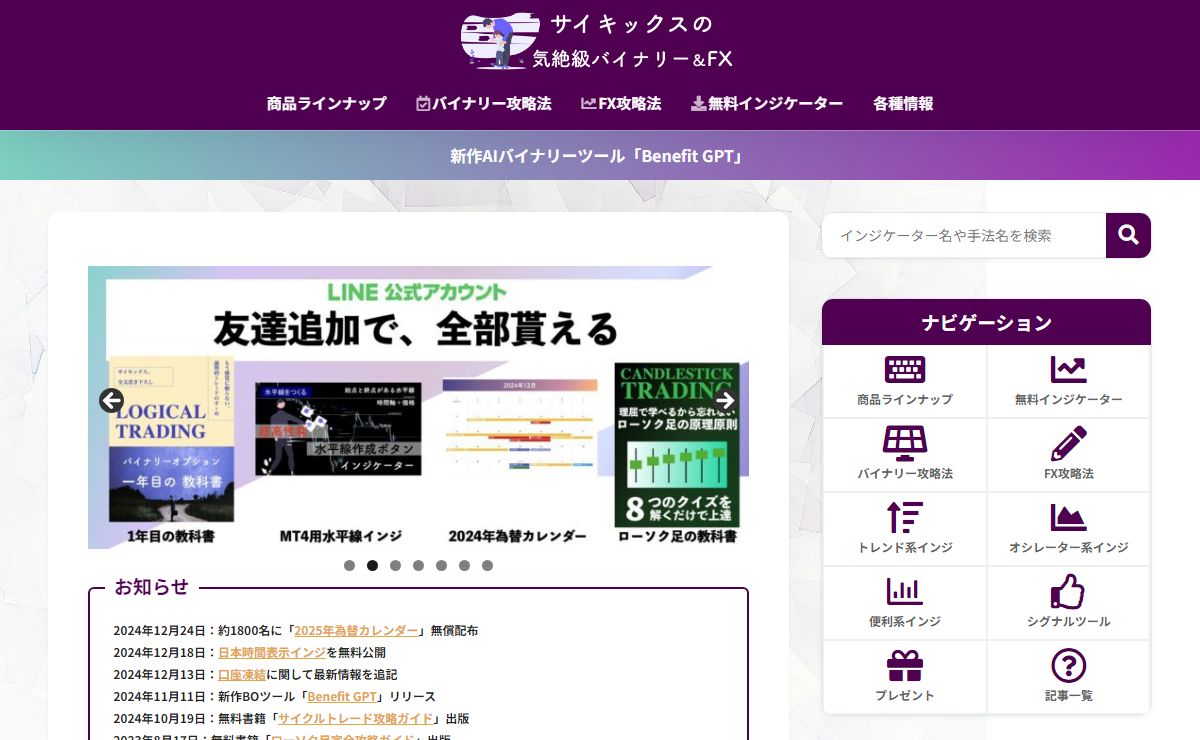
Task: Open オシレーター系インジ area chart icon
Action: tap(1069, 517)
